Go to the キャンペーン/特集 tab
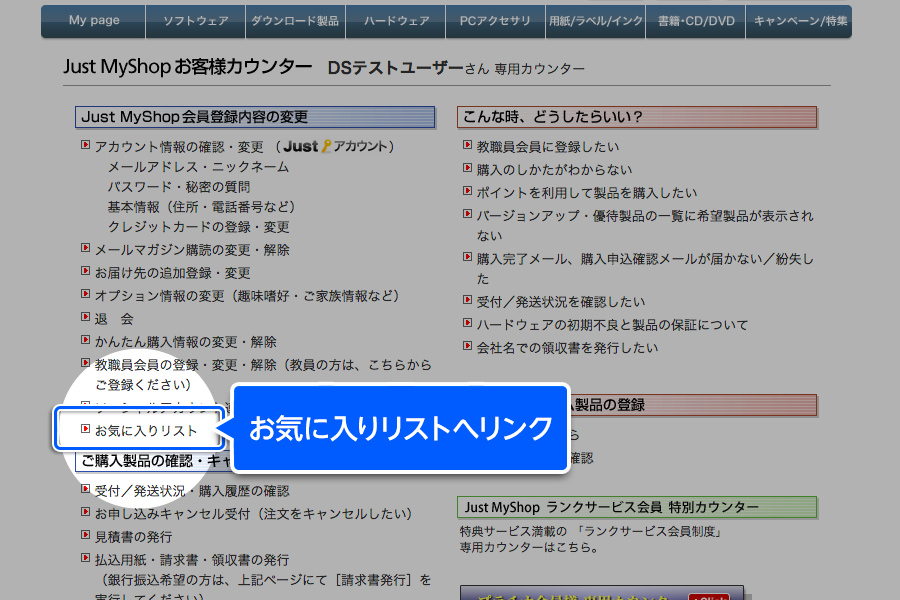The width and height of the screenshot is (900, 600). [800, 21]
